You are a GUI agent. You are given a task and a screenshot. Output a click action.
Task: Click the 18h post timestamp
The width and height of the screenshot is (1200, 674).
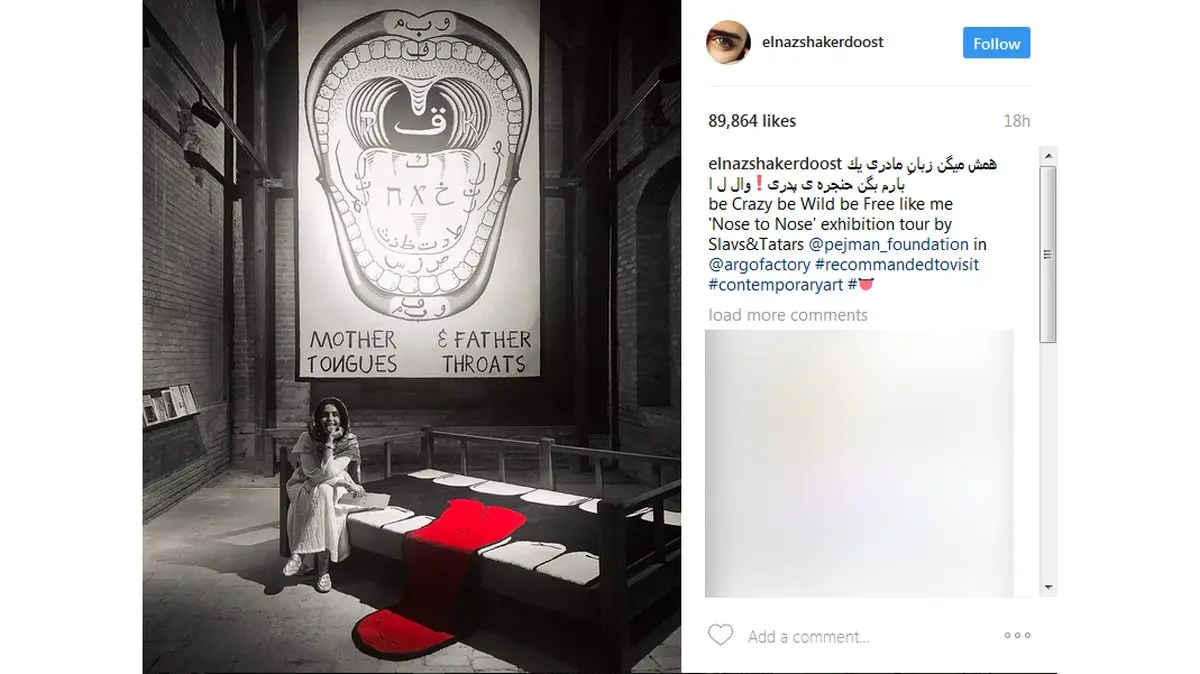pos(1016,121)
